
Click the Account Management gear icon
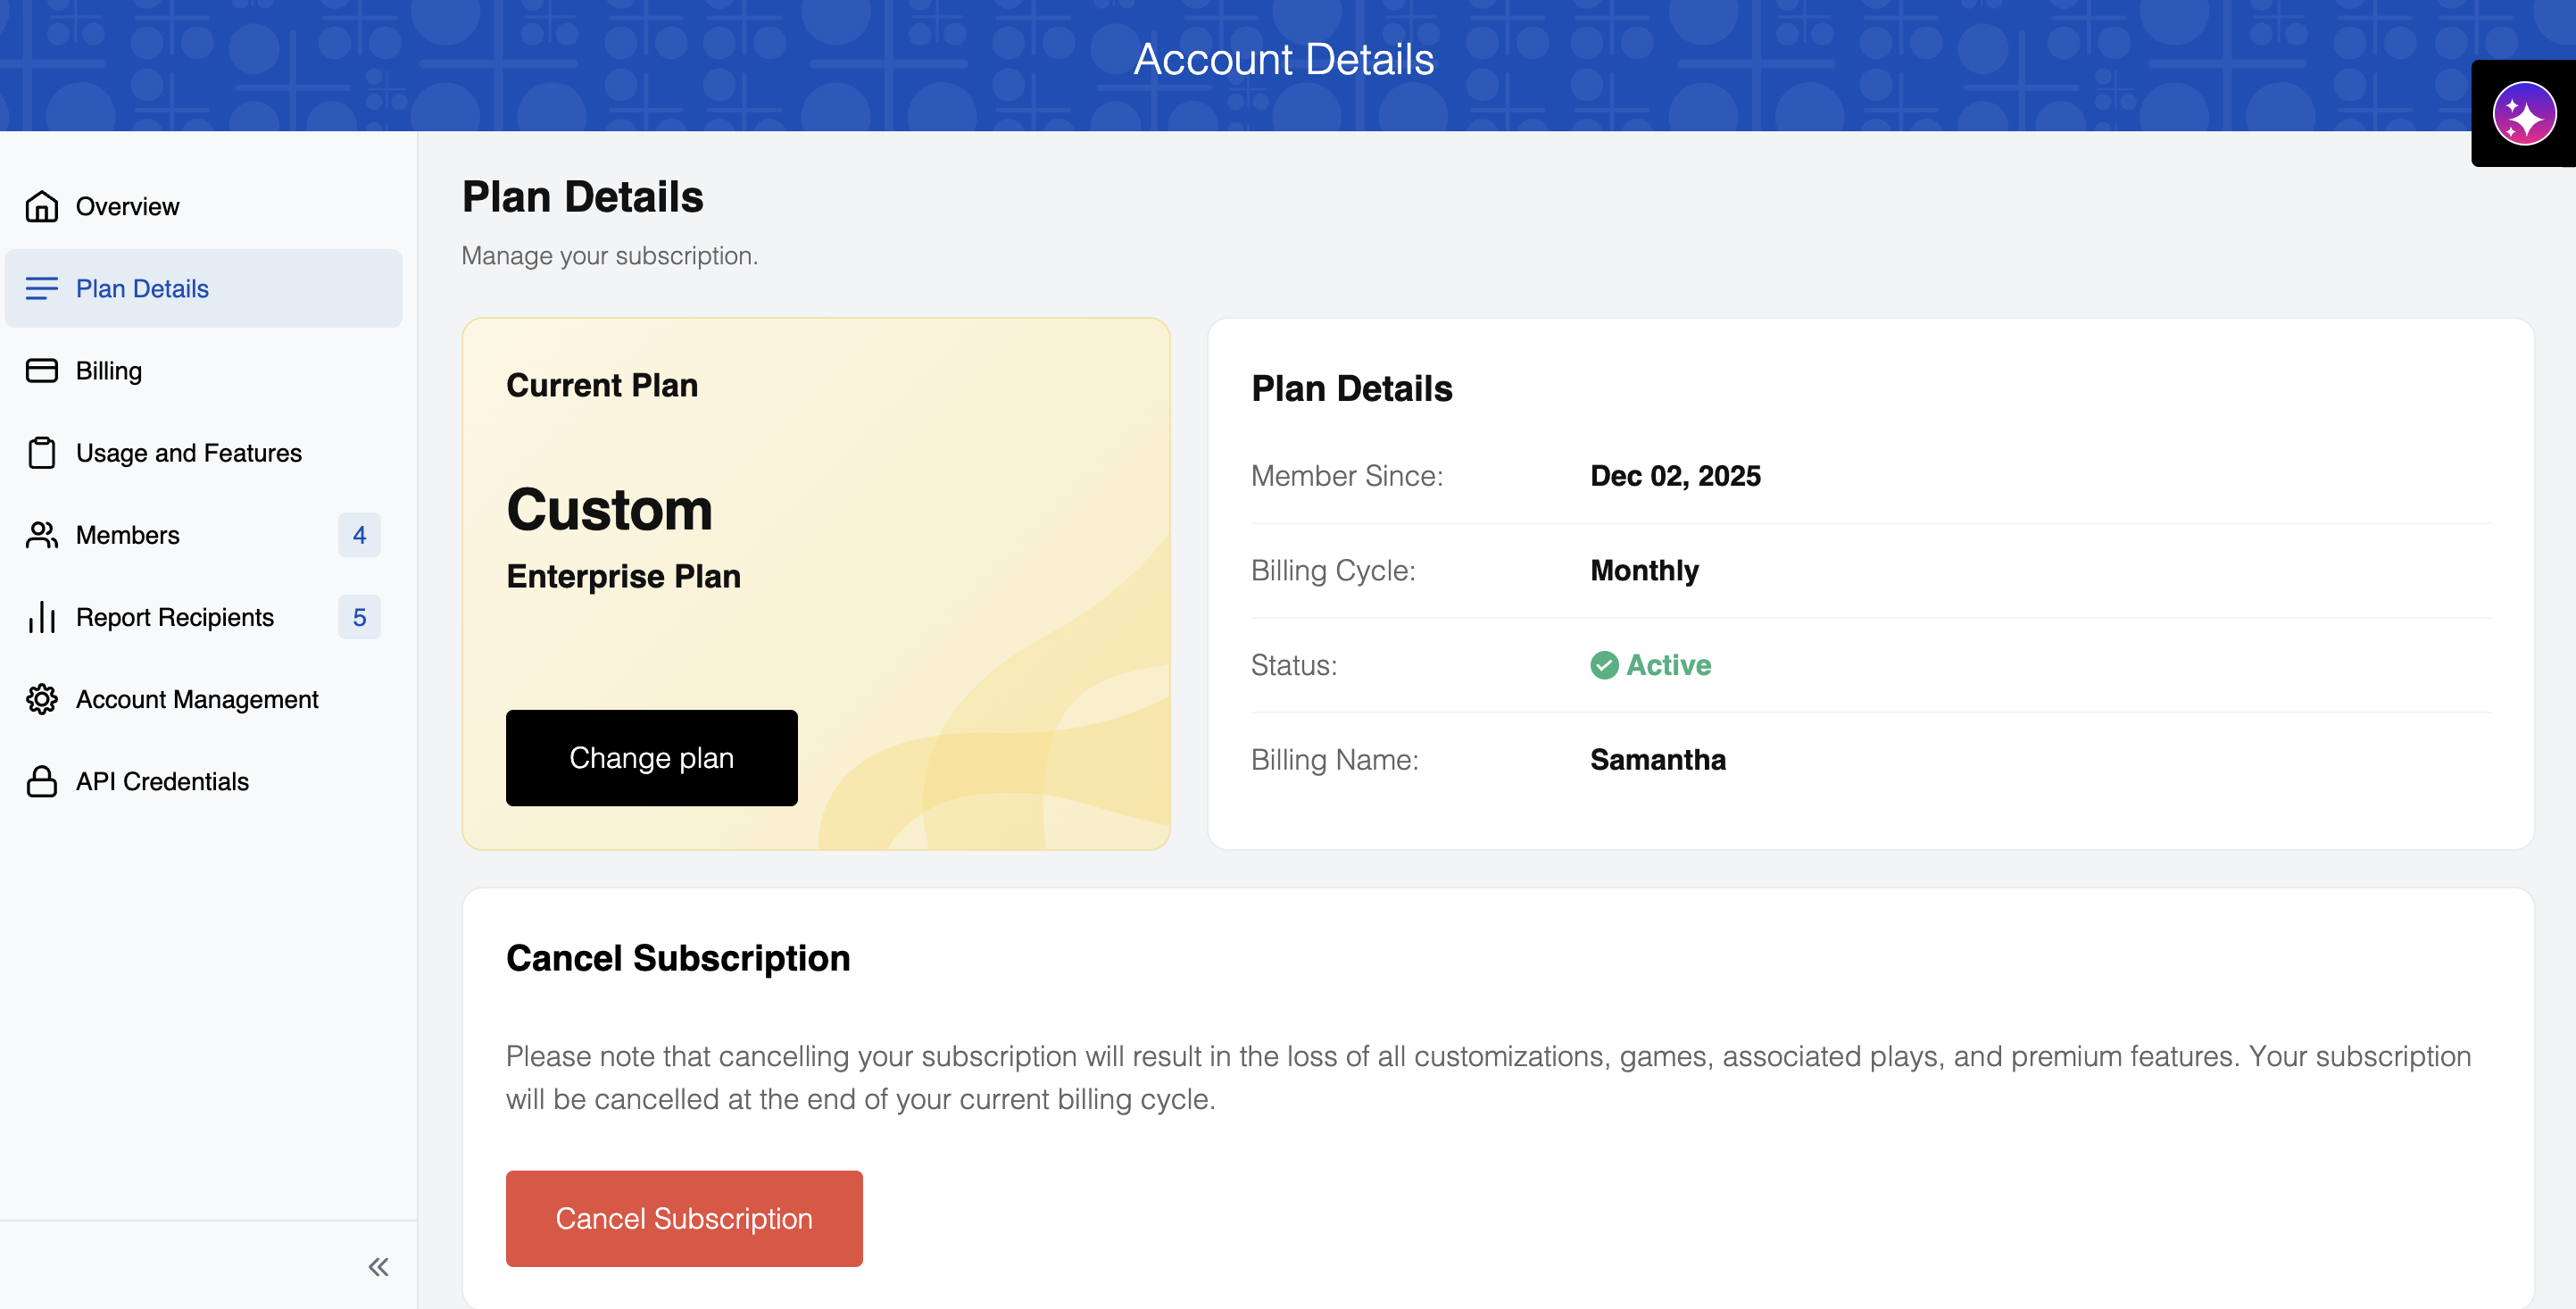tap(42, 698)
